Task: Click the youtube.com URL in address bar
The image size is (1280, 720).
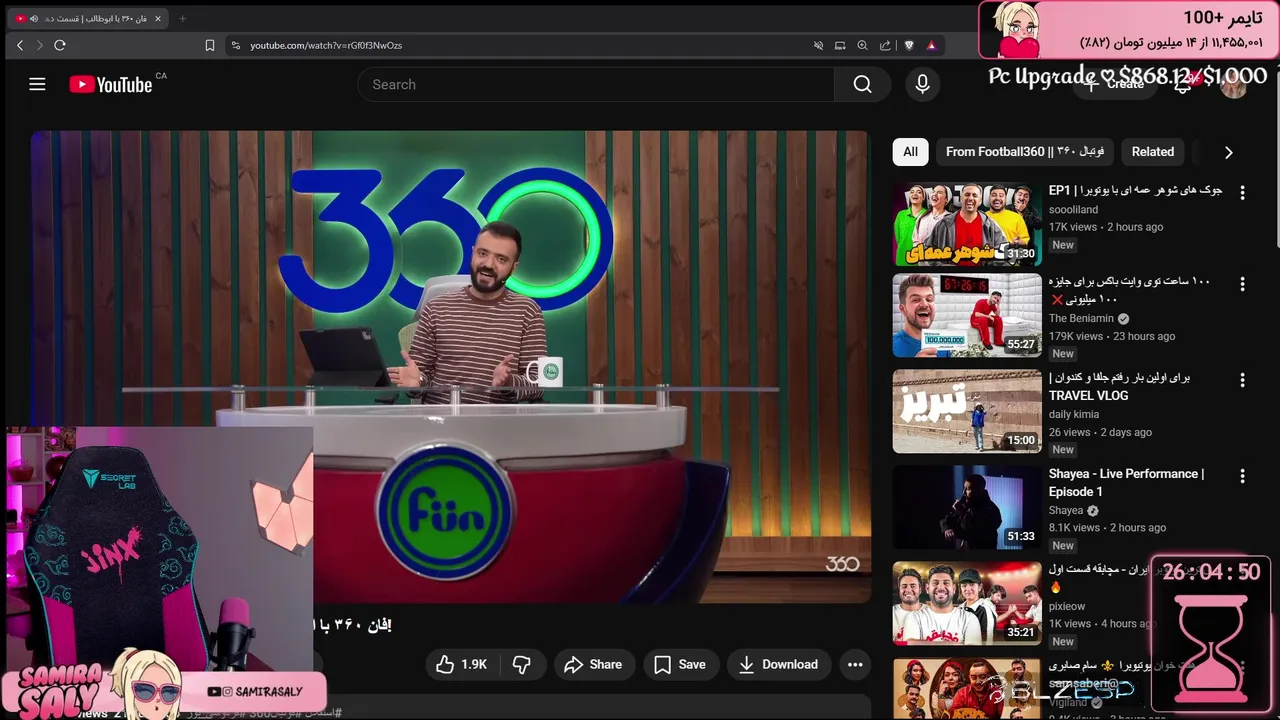Action: point(326,45)
